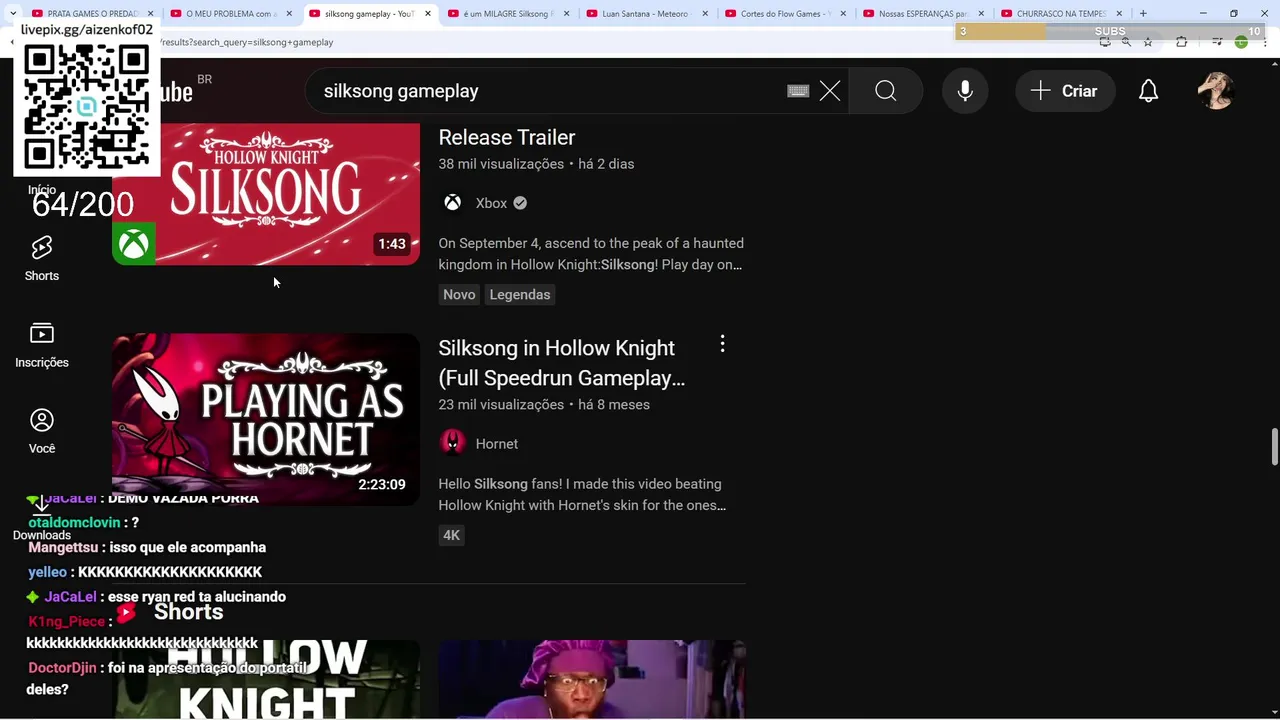Close the Luan Santana - Meteoro tab
Viewport: 1280px width, 720px height.
pos(705,14)
